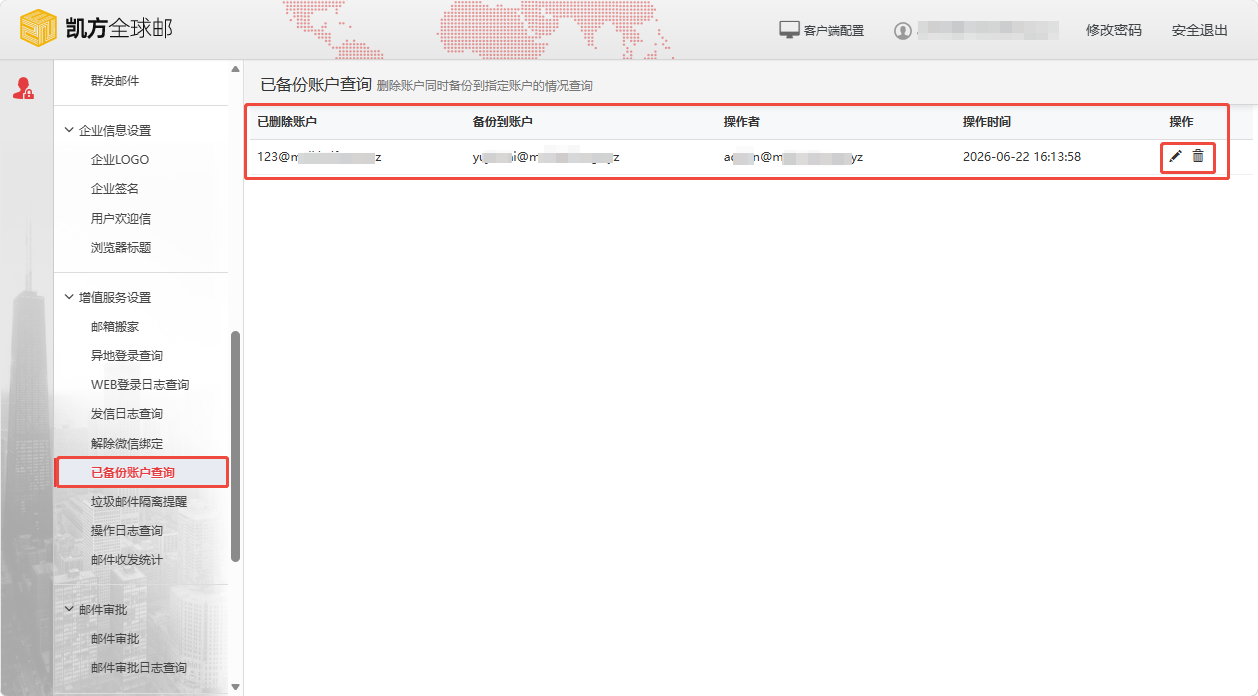
Task: Open 邮件审批日志查询
Action: (x=139, y=667)
